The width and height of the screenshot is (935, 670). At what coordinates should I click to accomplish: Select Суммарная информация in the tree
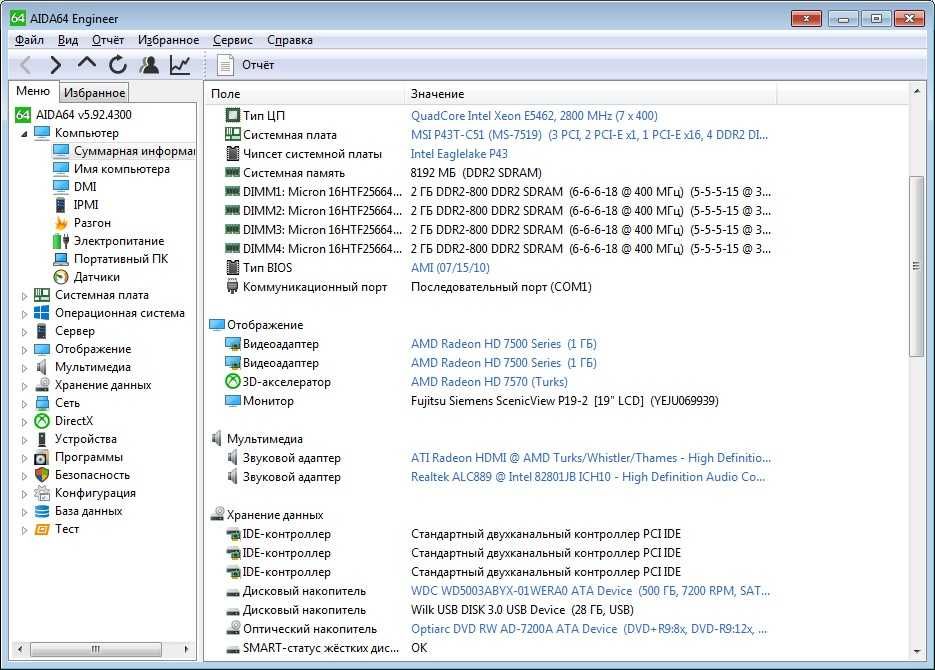tap(124, 151)
